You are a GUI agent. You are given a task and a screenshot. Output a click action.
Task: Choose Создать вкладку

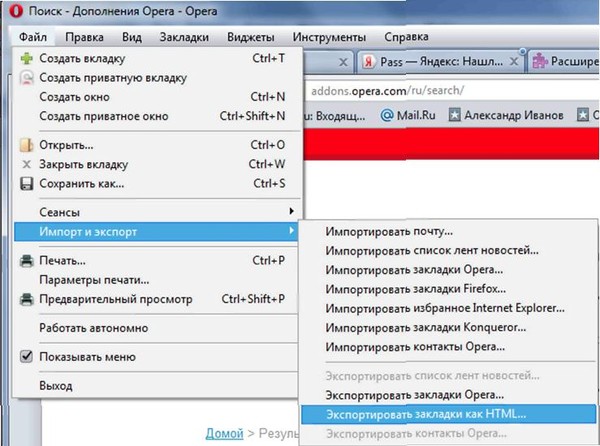tap(157, 59)
